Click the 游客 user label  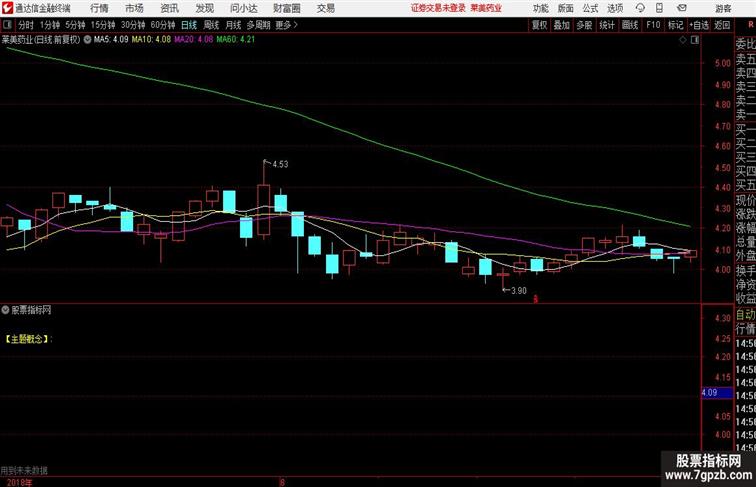point(723,8)
